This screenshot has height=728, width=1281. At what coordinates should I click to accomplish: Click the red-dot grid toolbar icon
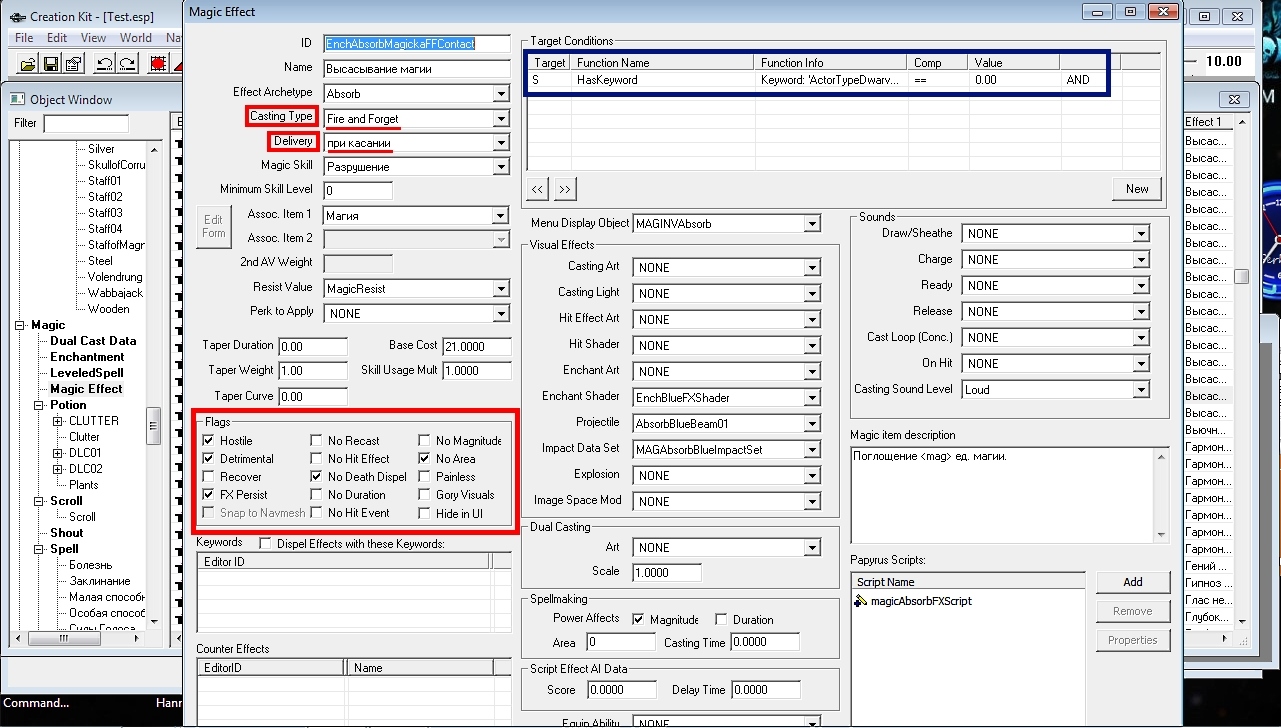point(158,64)
